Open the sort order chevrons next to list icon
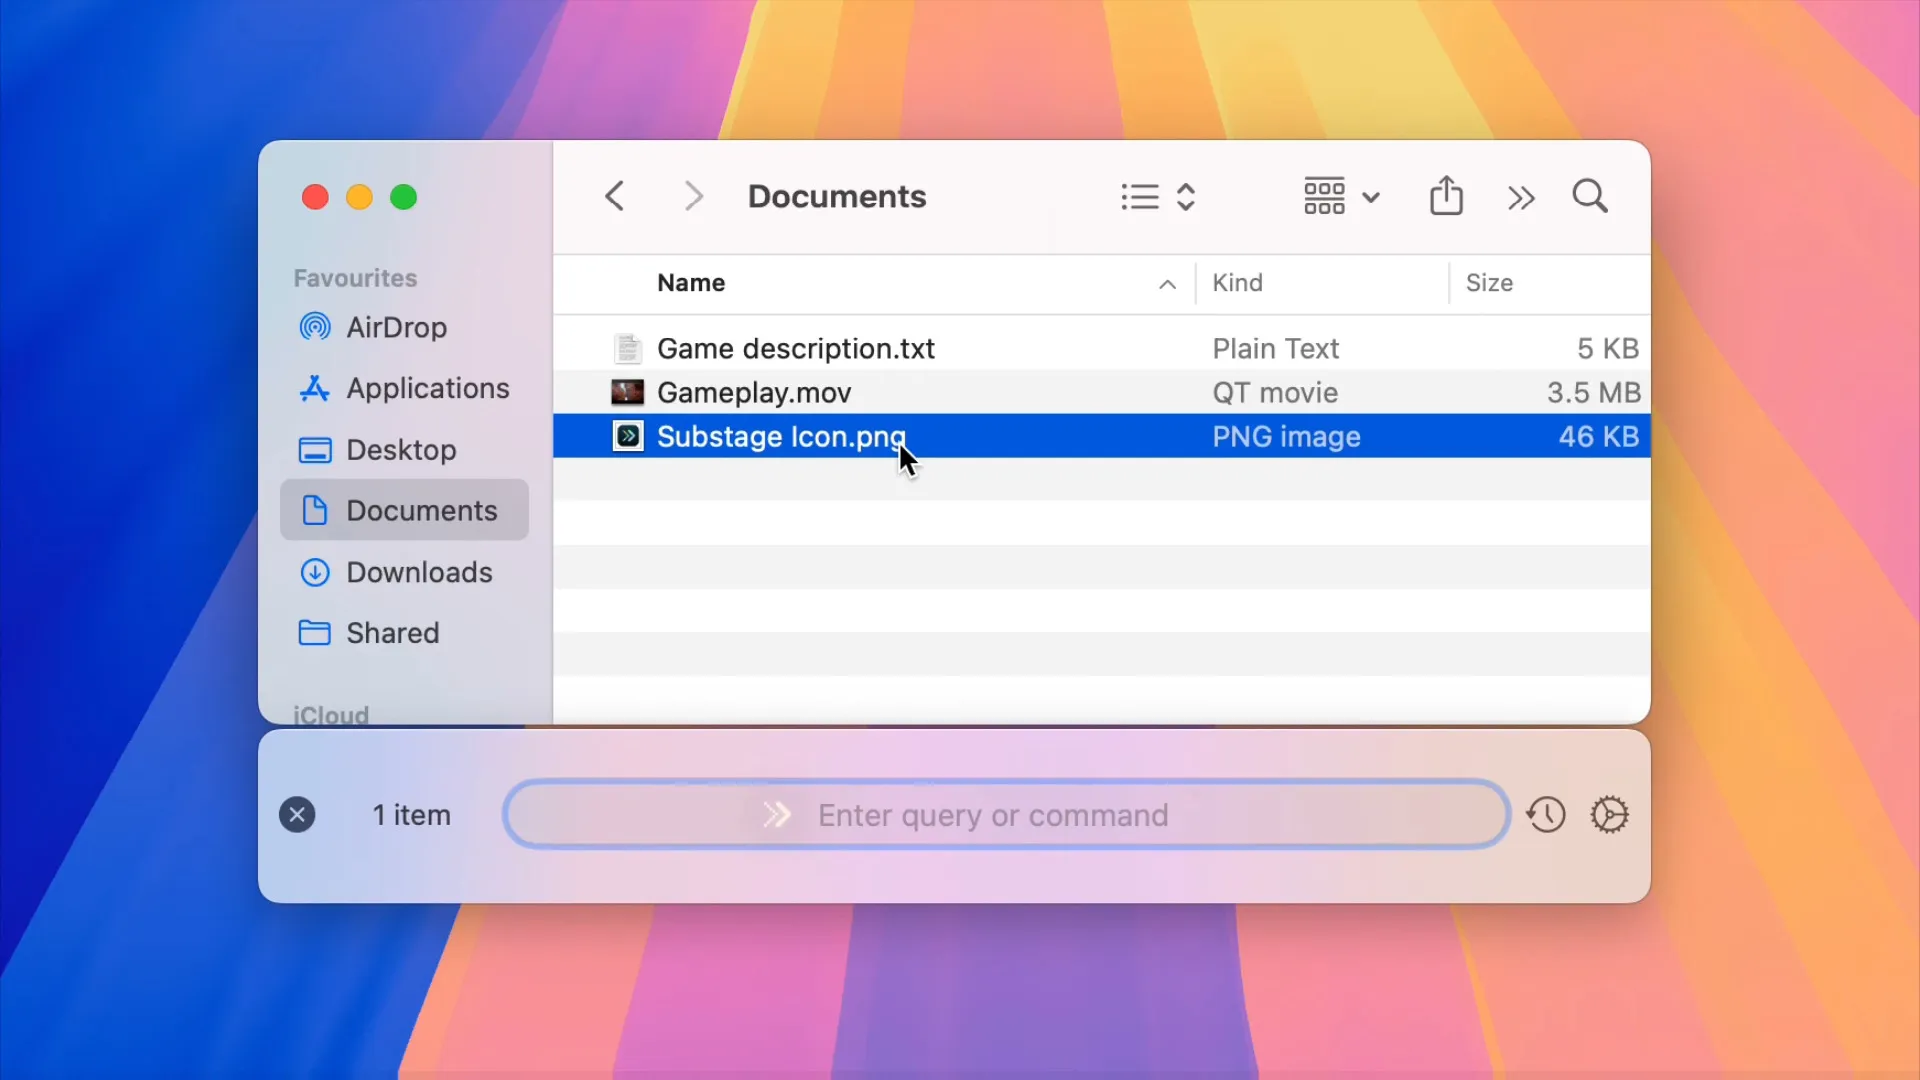 tap(1187, 196)
